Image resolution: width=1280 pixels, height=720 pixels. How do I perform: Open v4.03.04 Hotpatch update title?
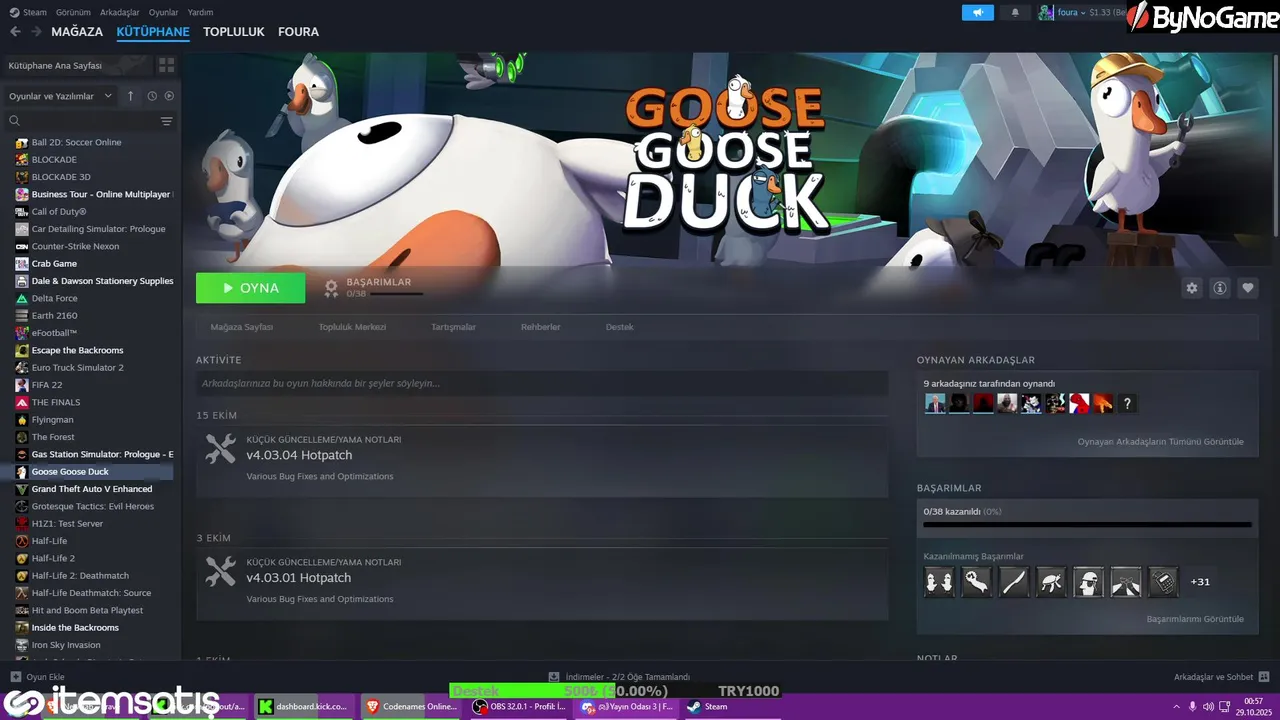click(299, 455)
